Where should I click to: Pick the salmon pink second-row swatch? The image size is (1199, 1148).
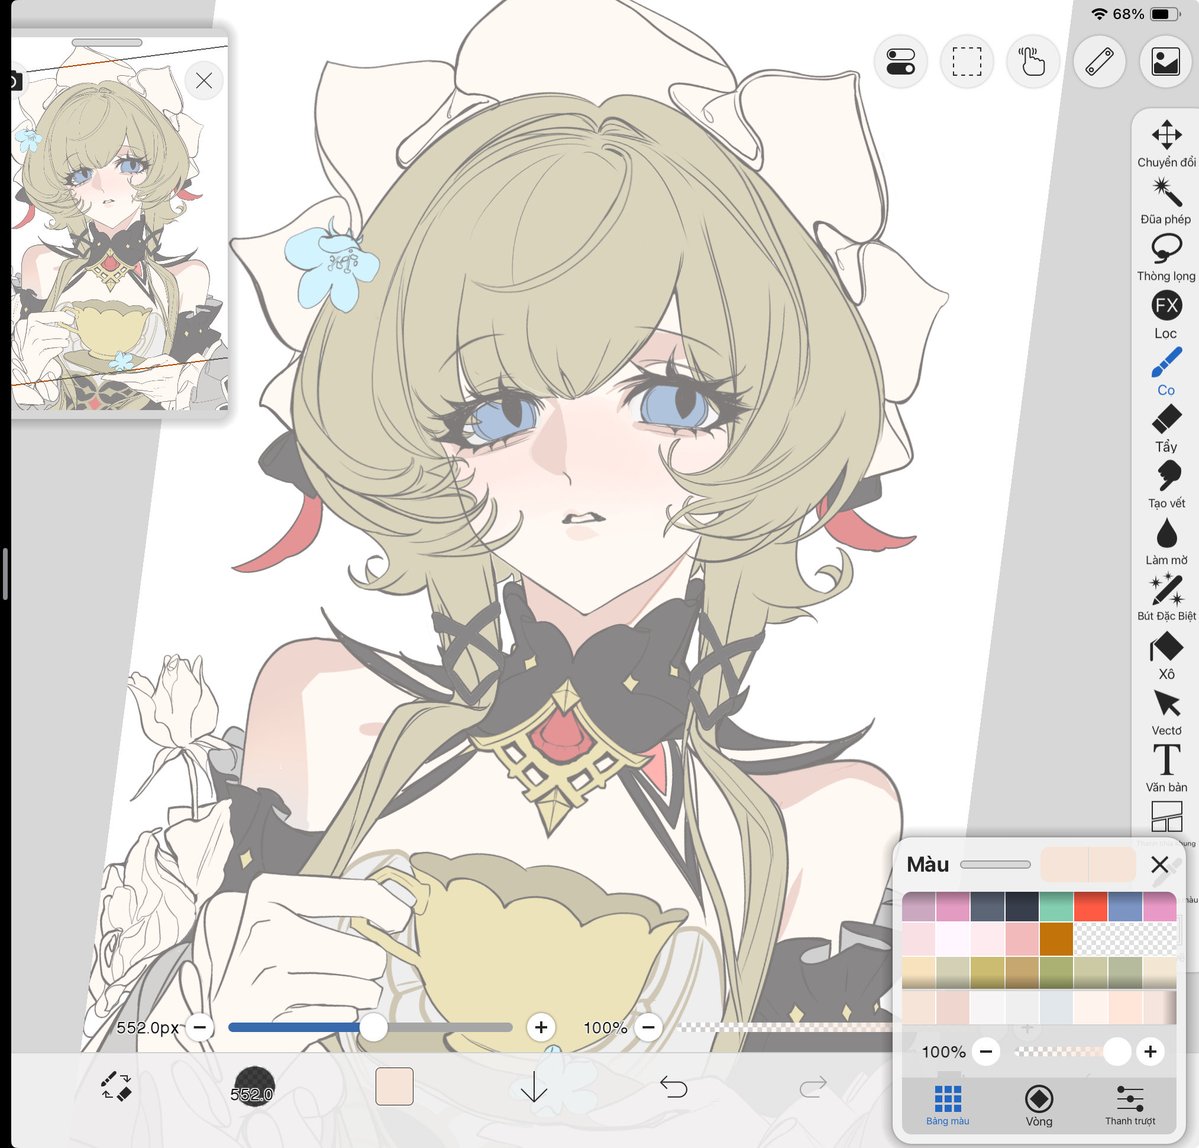tap(1022, 939)
